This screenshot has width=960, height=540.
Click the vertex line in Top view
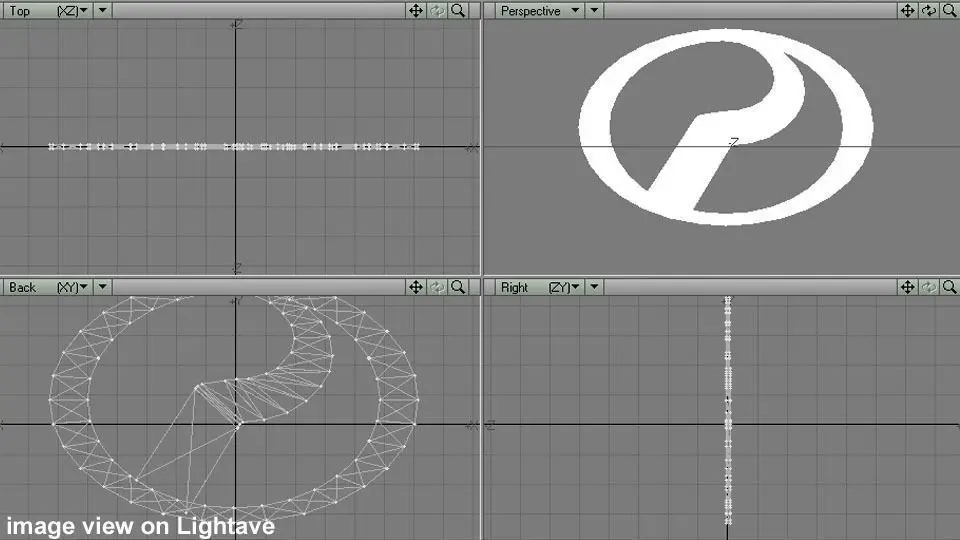point(234,146)
